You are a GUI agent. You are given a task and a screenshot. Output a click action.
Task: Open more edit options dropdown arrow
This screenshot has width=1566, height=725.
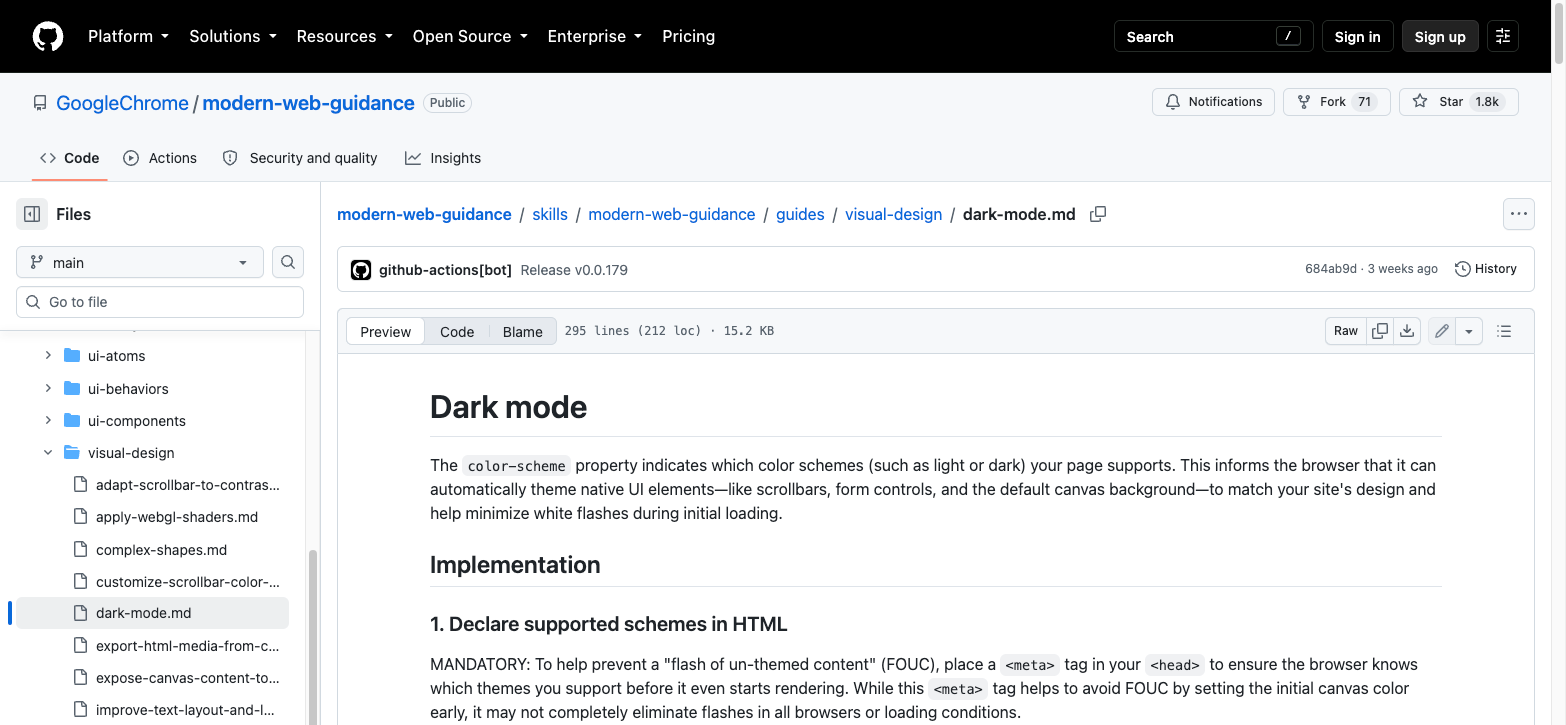[x=1468, y=331]
